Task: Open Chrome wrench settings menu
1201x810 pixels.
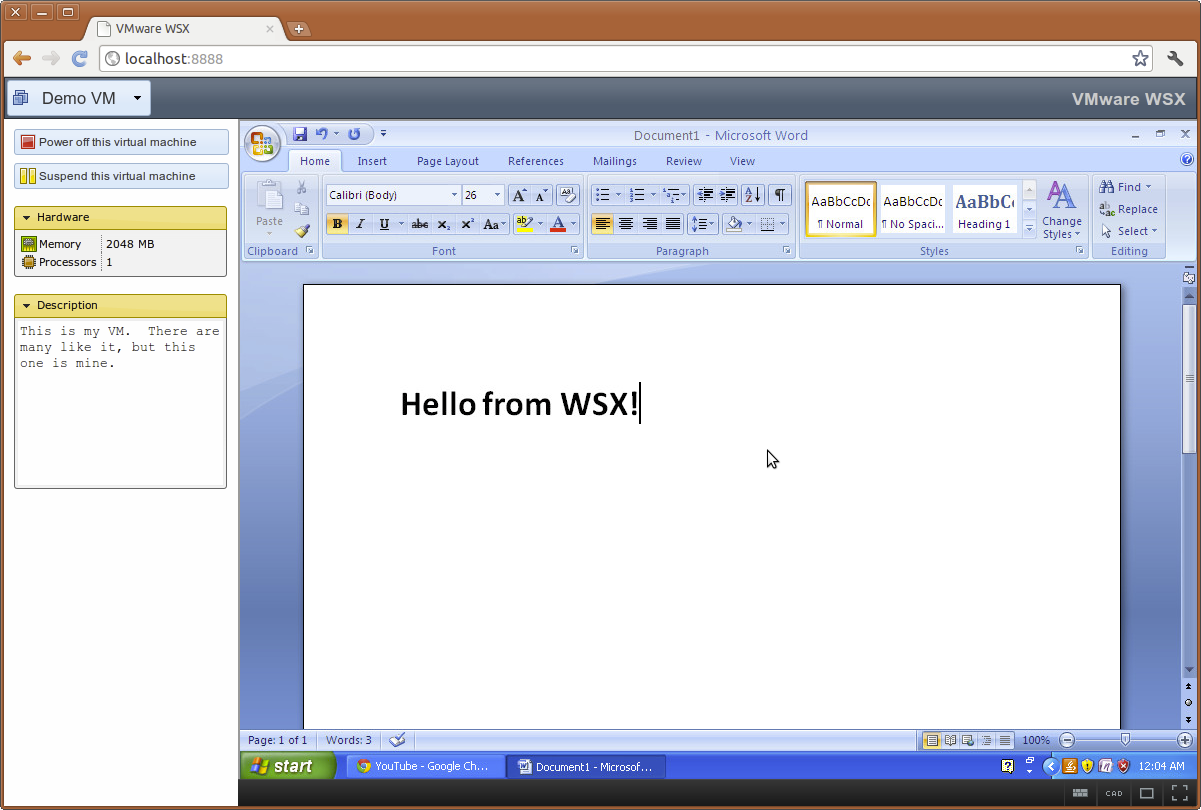Action: (1175, 59)
